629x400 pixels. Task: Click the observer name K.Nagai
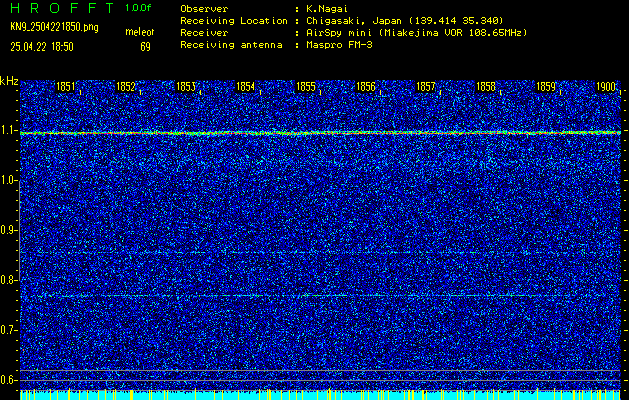click(326, 9)
